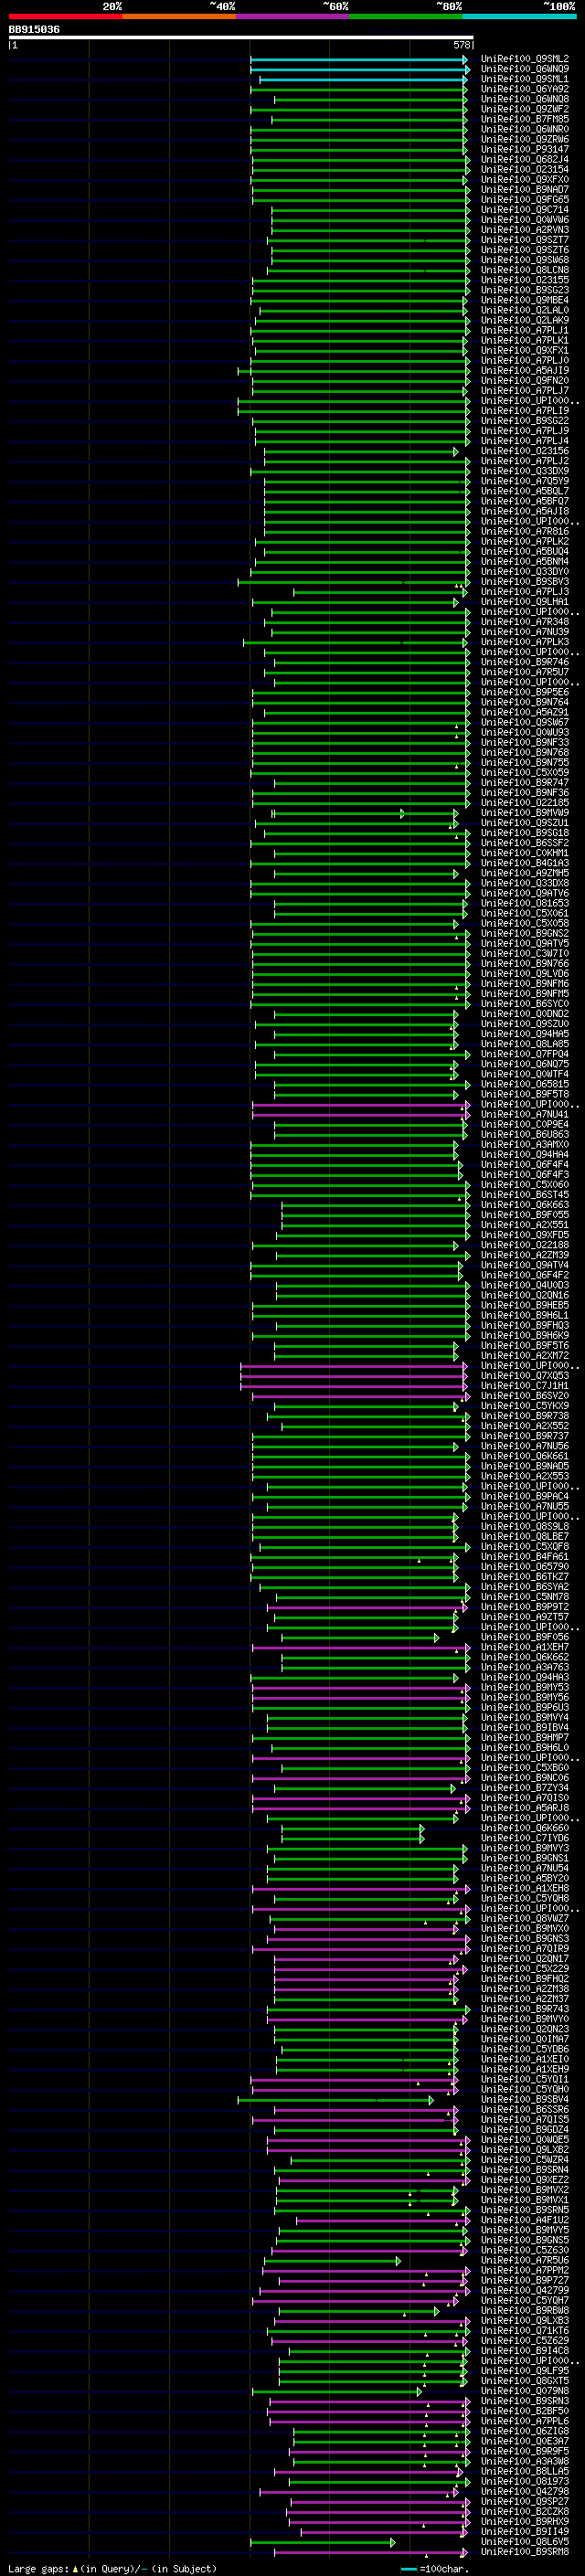The width and height of the screenshot is (585, 2576).
Task: Open hit UniRef100_Q9SW68
Action: [524, 260]
